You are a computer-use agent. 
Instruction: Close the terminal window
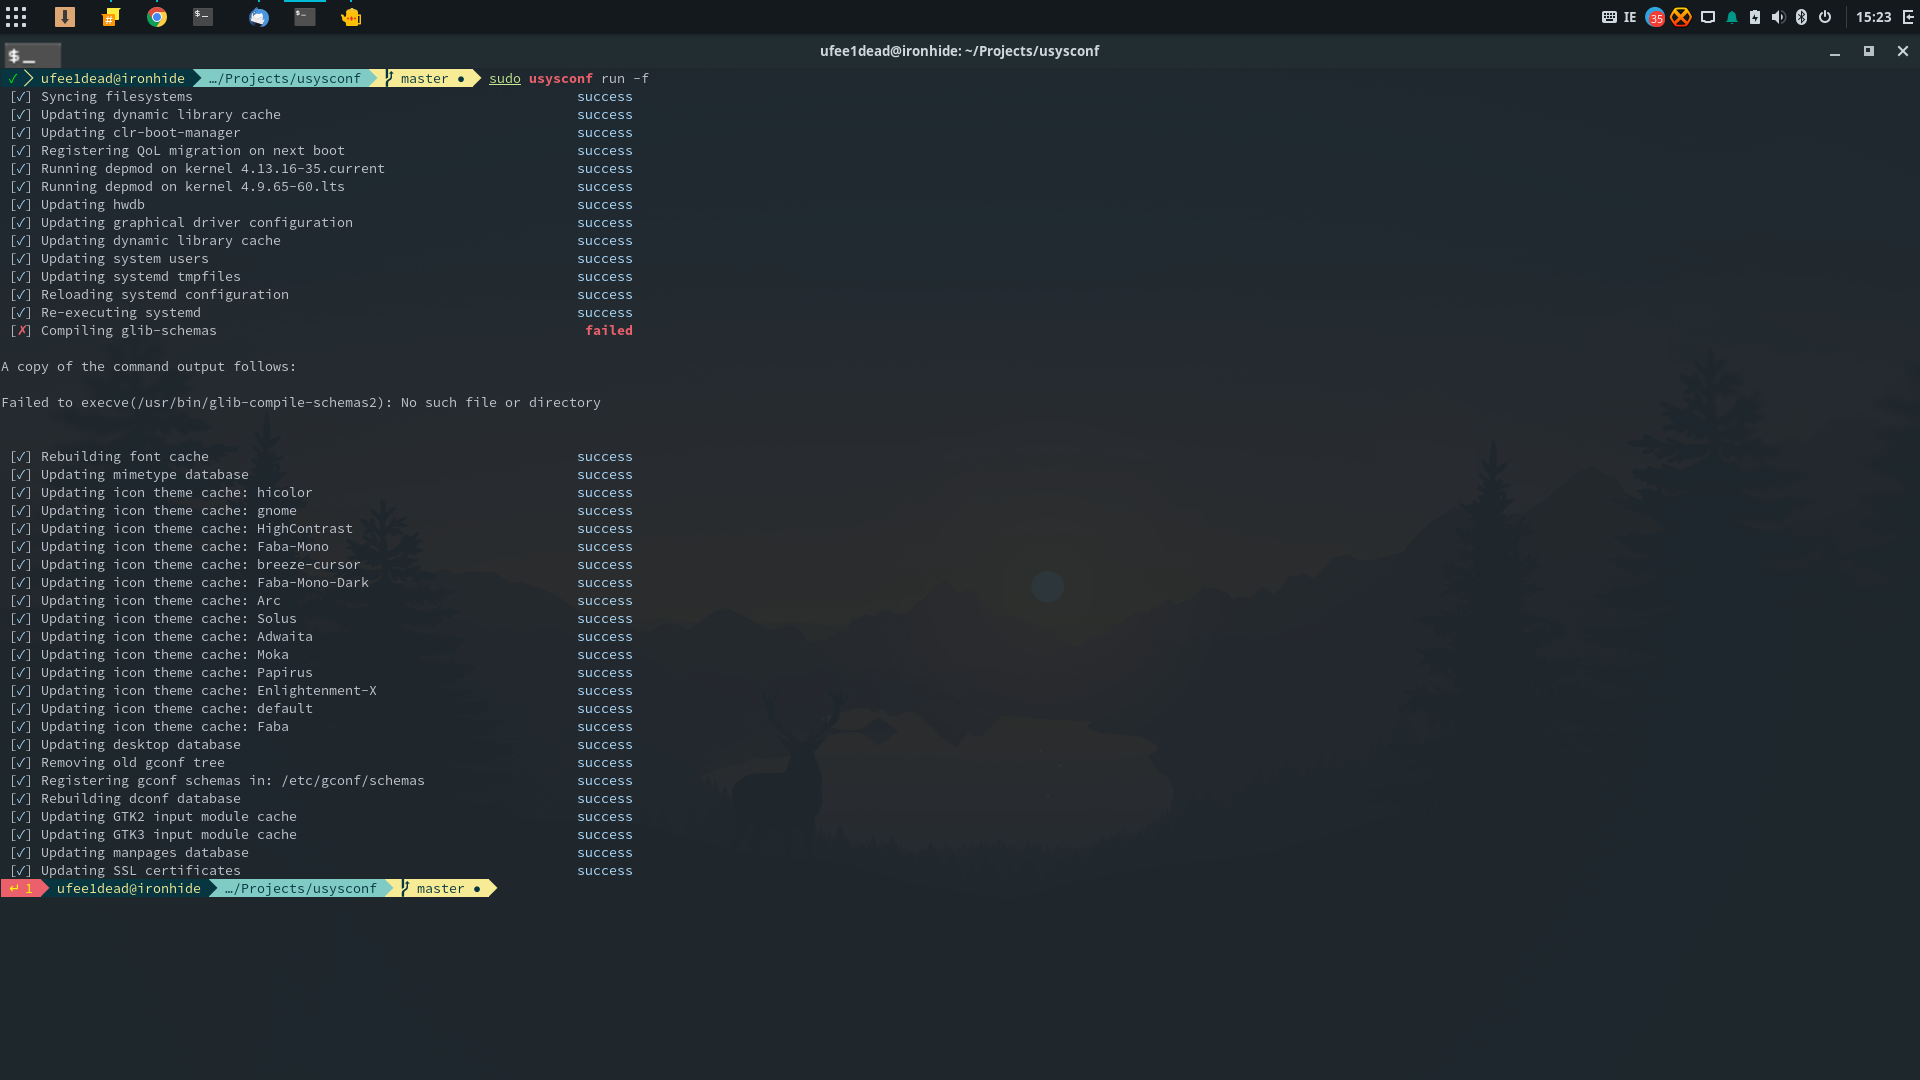coord(1903,51)
